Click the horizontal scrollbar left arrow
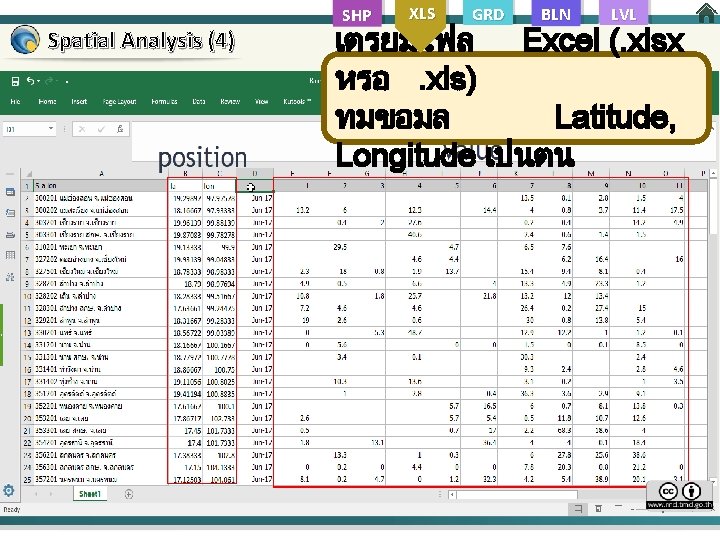The width and height of the screenshot is (720, 540). (453, 495)
